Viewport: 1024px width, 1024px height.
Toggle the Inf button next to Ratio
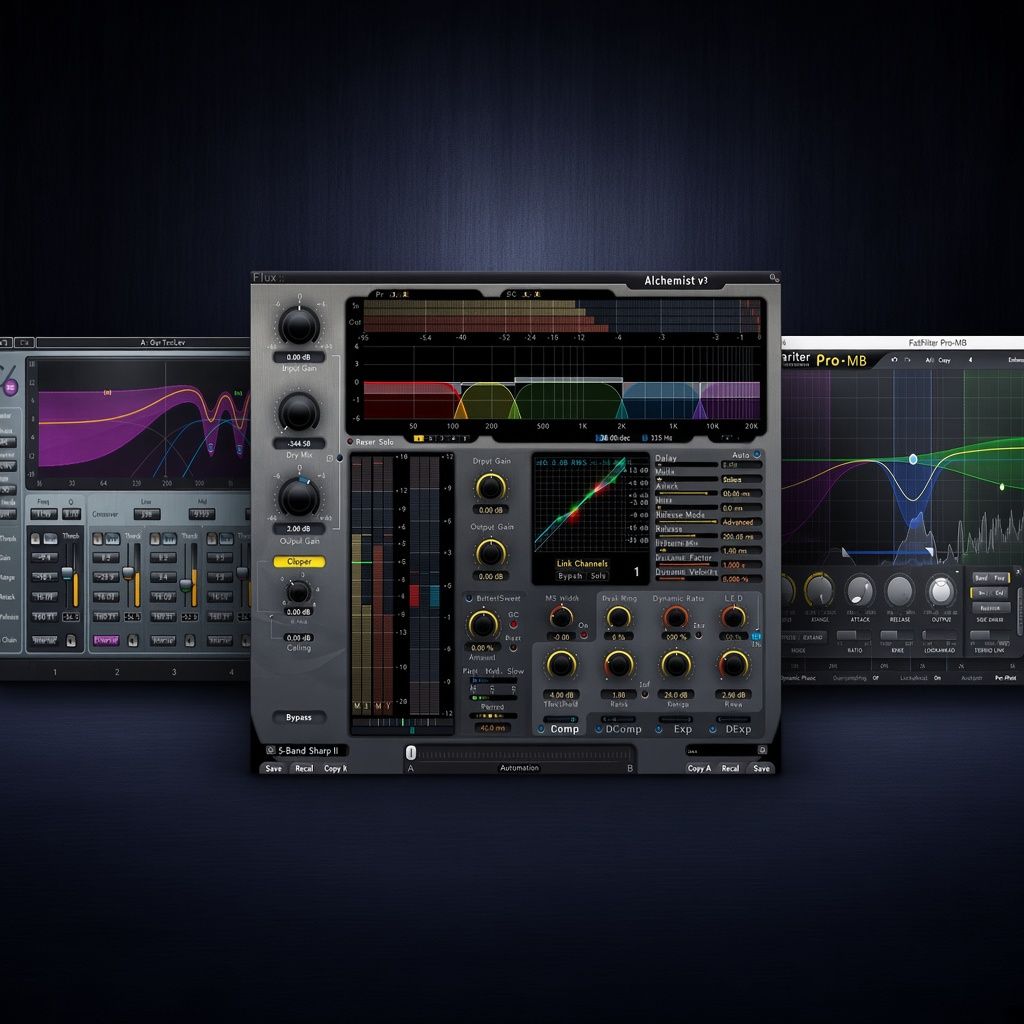coord(644,695)
